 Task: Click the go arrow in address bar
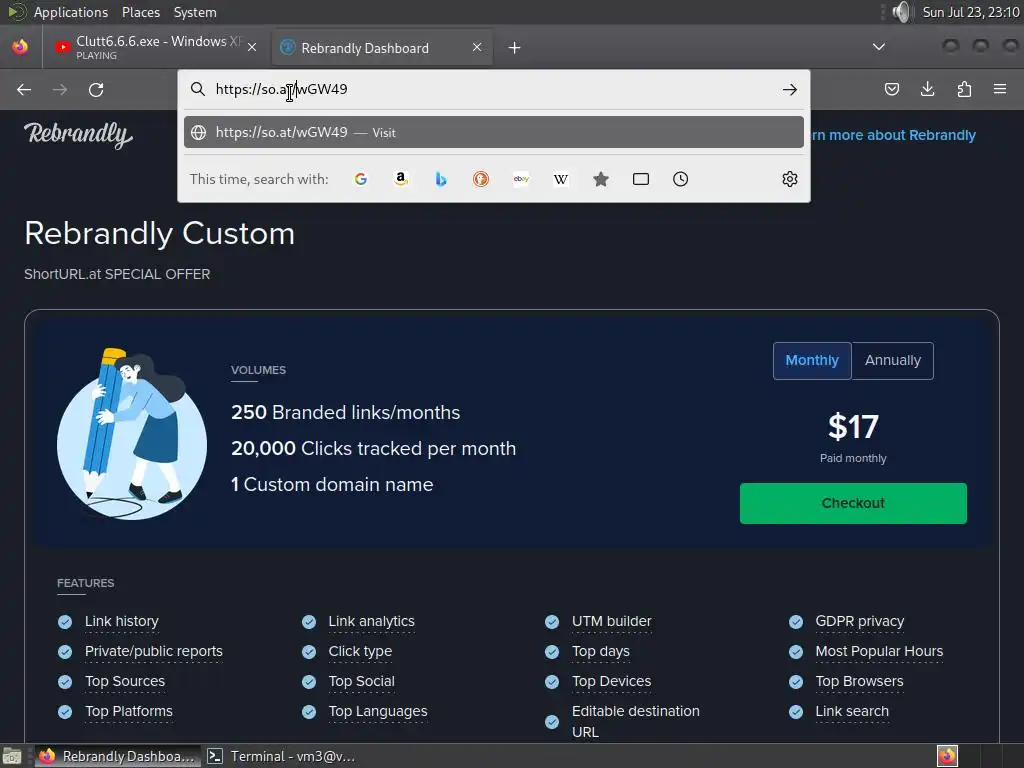790,89
